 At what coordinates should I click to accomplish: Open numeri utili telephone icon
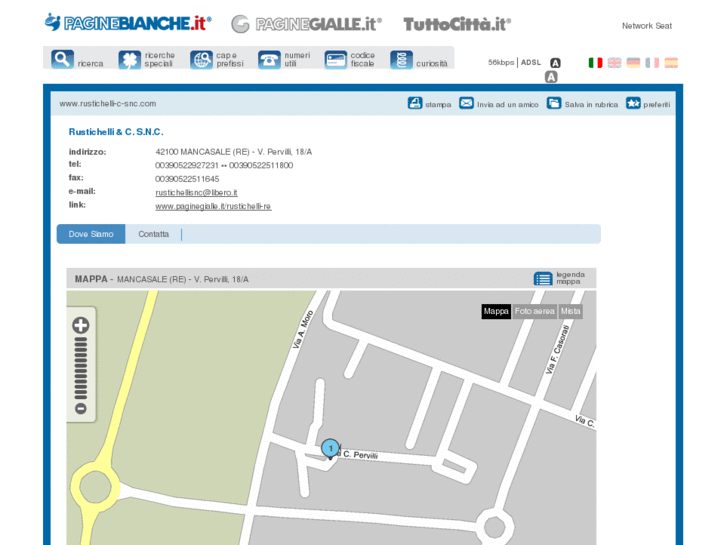pyautogui.click(x=269, y=60)
